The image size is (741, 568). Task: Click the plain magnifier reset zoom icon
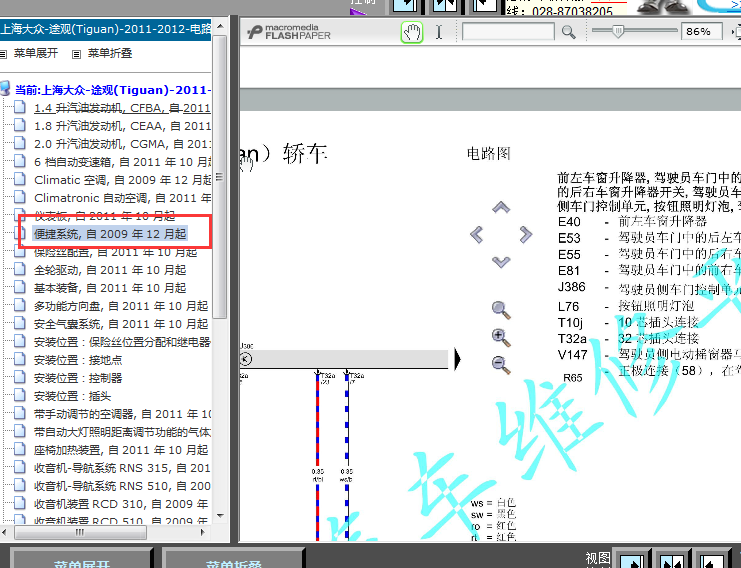pyautogui.click(x=500, y=310)
